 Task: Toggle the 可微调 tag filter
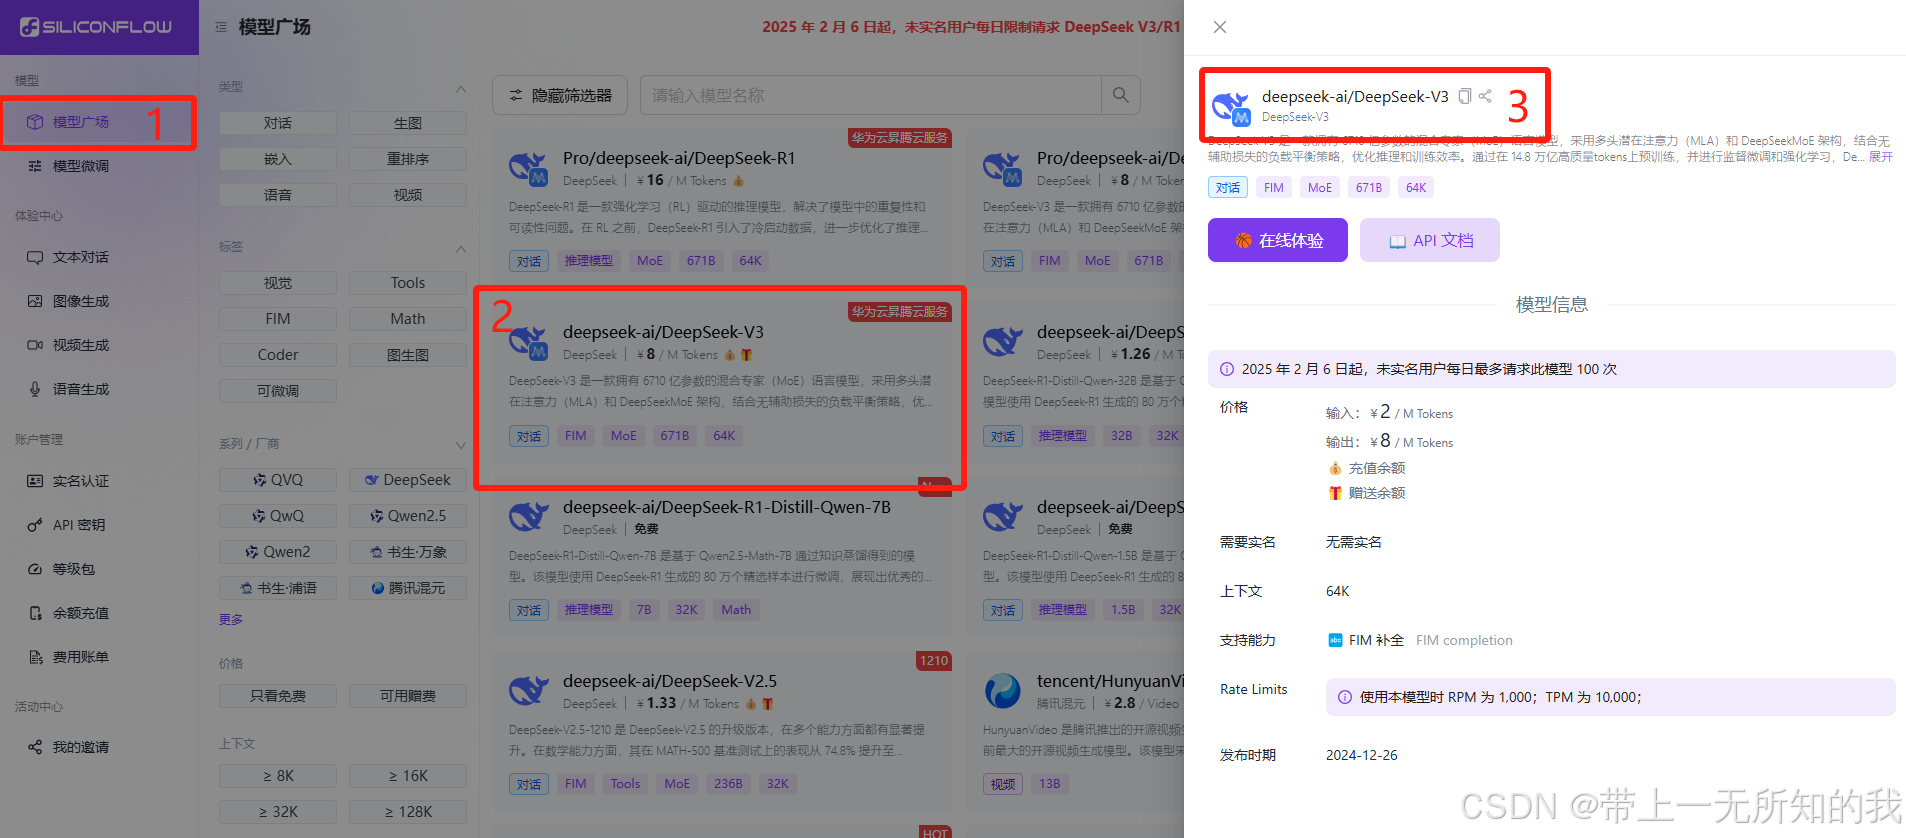click(x=278, y=391)
